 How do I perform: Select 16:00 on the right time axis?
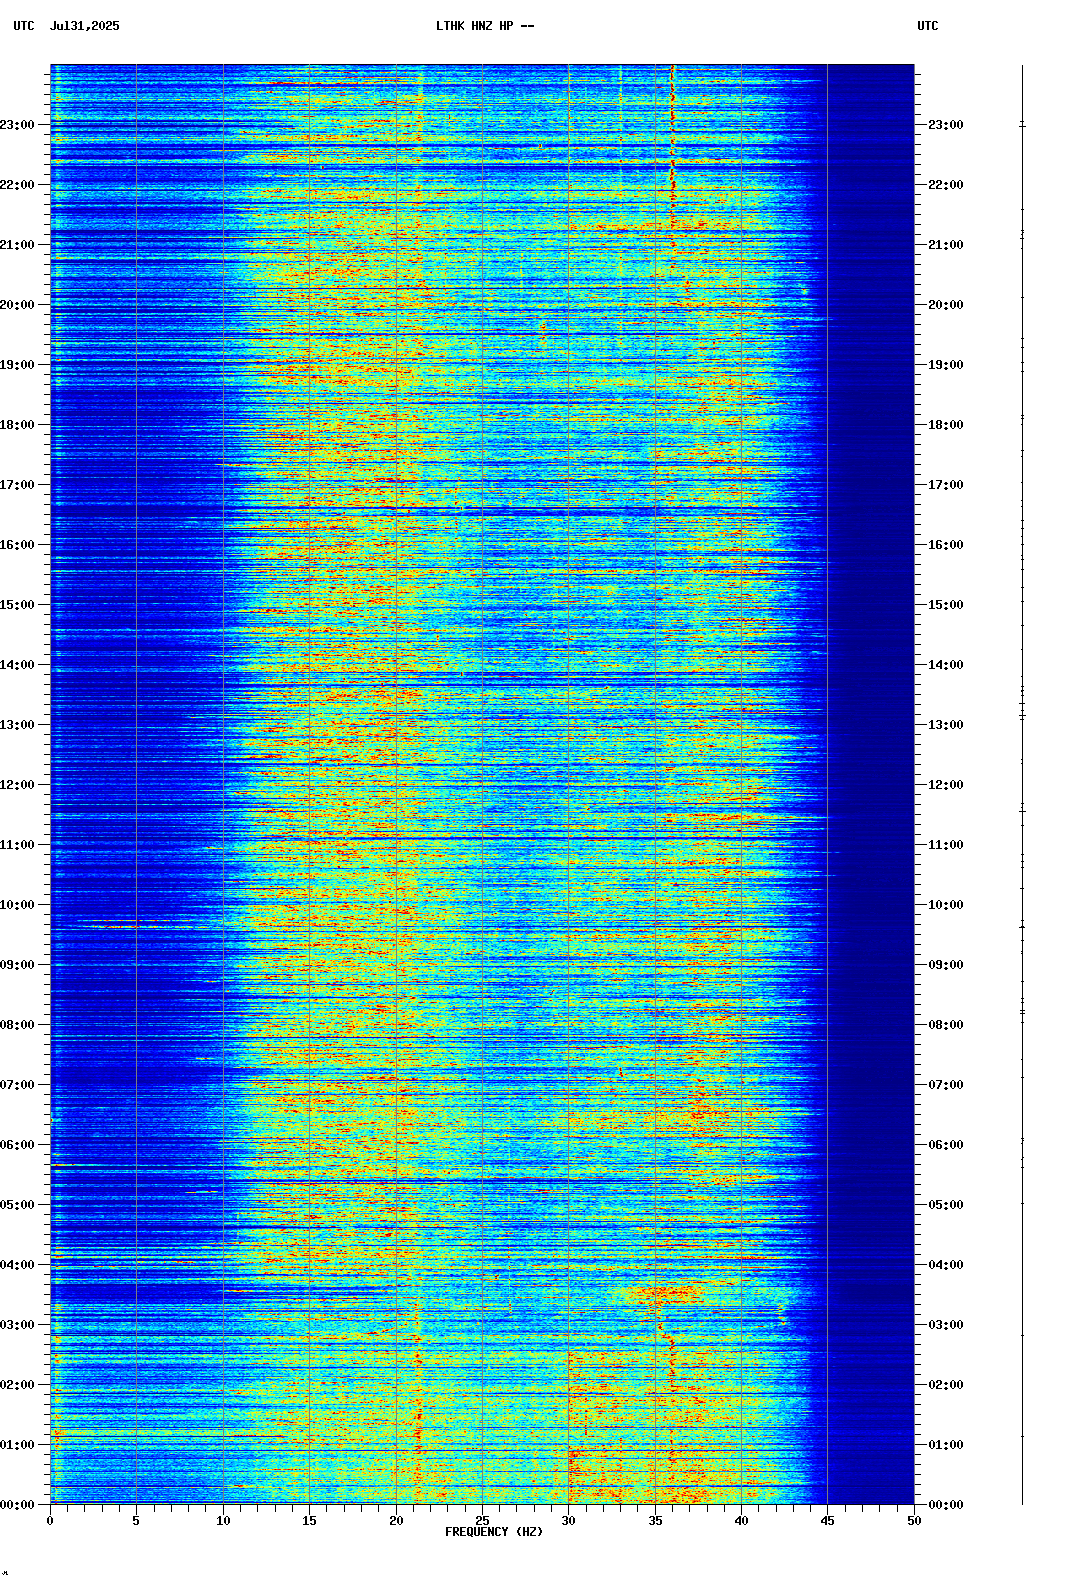[946, 545]
